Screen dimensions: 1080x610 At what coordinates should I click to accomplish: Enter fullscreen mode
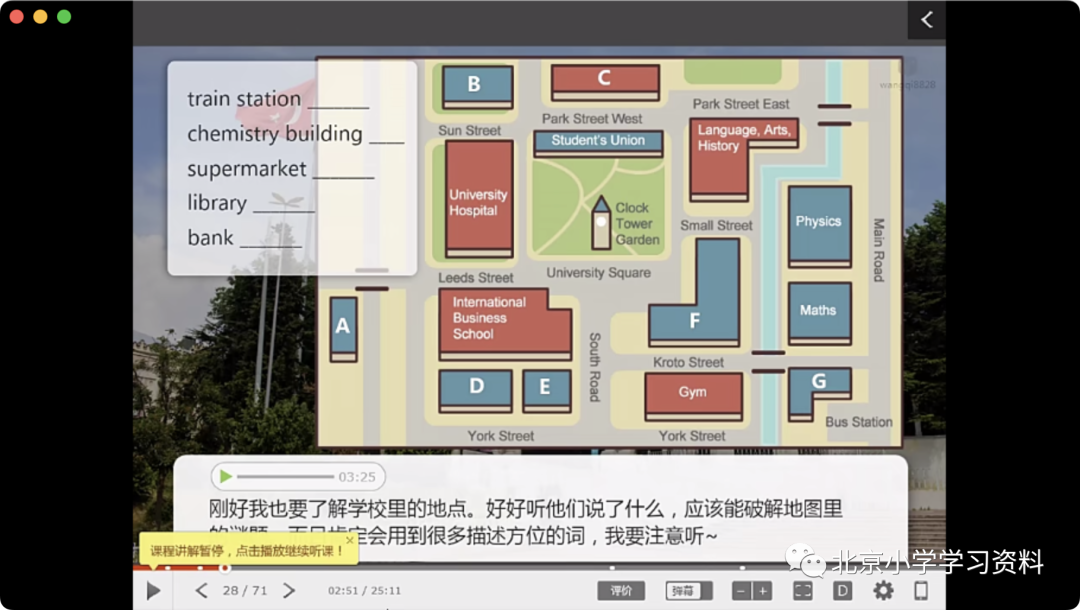803,590
